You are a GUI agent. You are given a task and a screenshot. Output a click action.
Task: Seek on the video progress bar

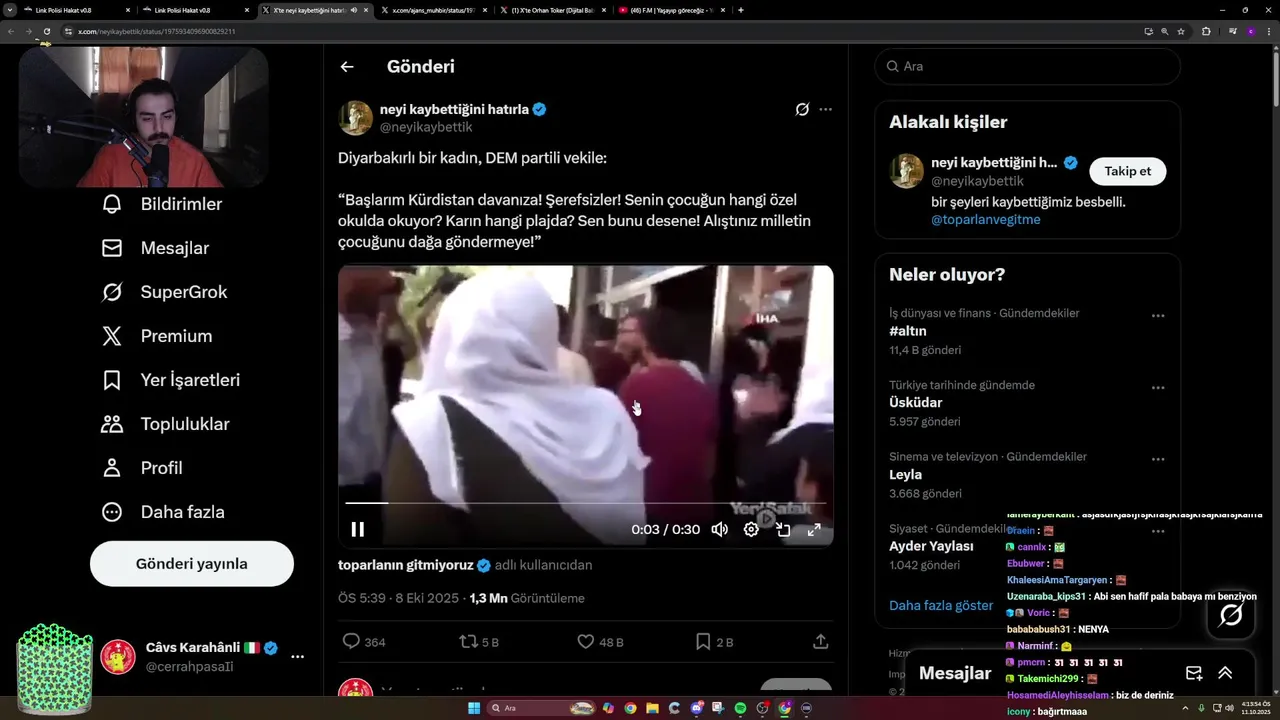[586, 503]
